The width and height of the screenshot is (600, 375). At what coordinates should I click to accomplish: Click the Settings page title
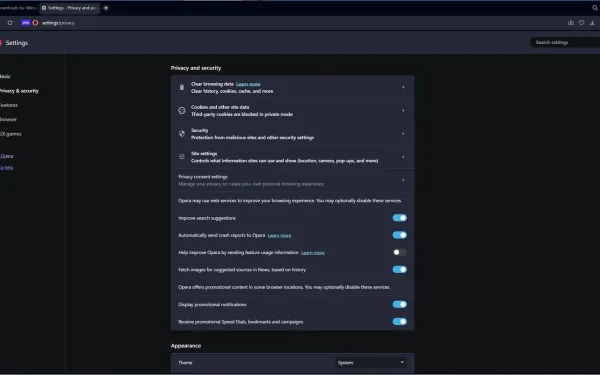pyautogui.click(x=16, y=43)
